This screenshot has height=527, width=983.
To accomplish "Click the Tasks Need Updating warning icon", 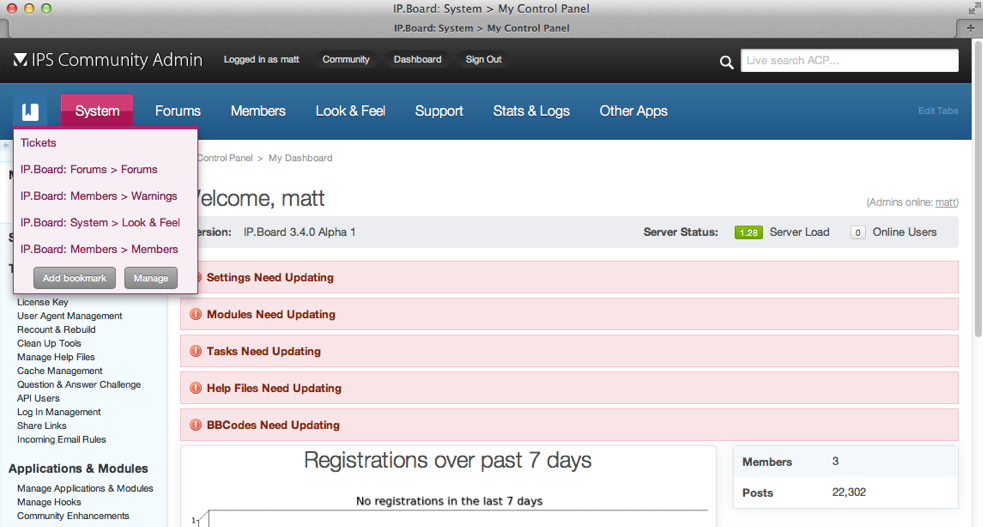I will point(196,351).
